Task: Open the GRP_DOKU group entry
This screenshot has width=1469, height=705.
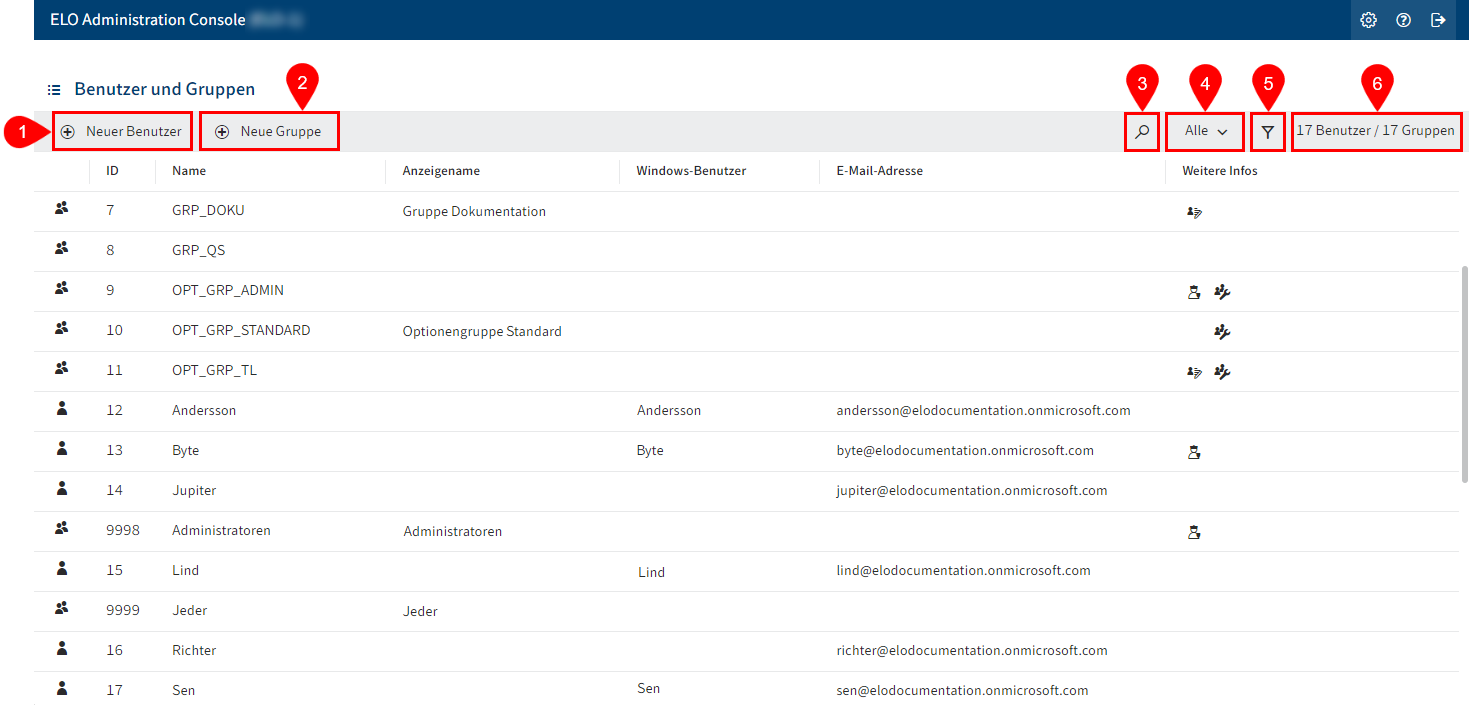Action: point(207,211)
